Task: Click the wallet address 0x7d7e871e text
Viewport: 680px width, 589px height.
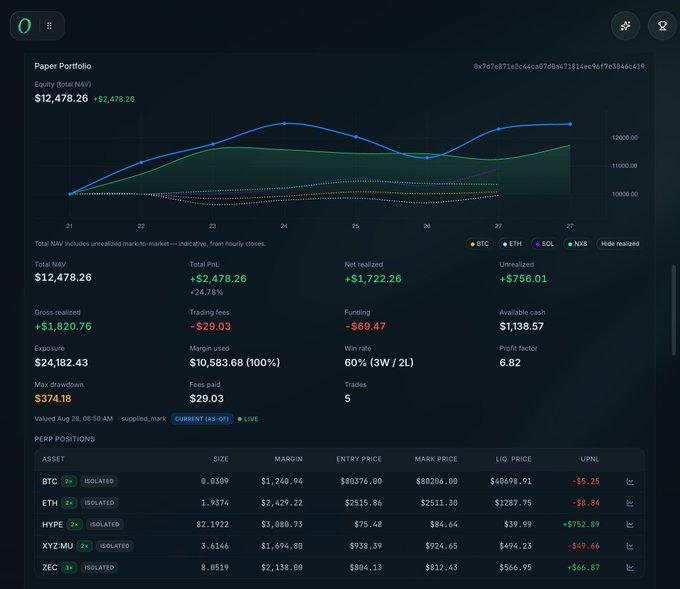Action: pos(559,66)
